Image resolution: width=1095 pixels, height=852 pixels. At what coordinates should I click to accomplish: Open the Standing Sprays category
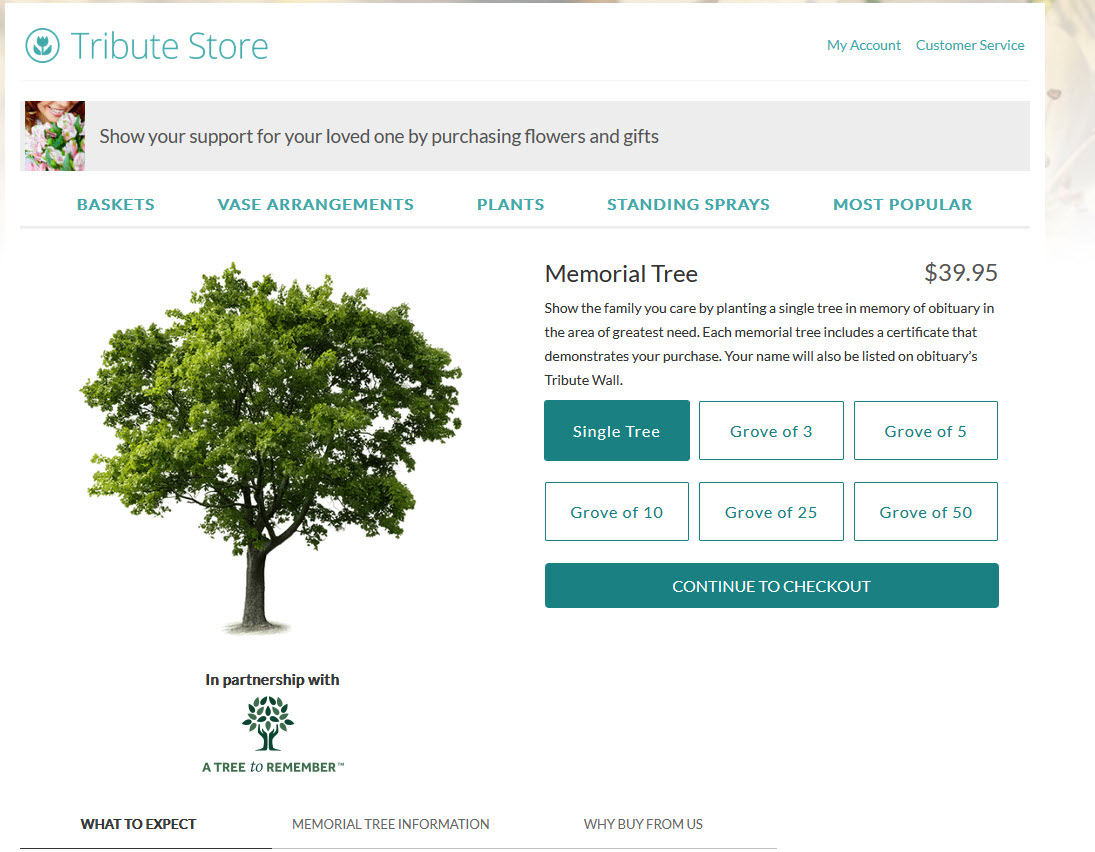point(688,204)
